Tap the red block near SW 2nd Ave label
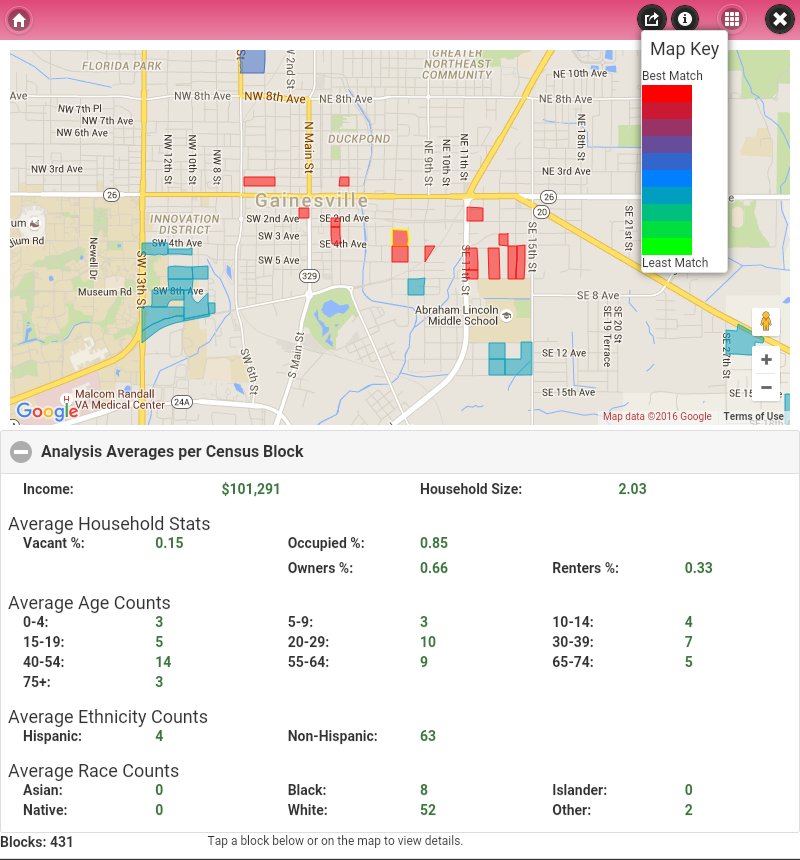 [304, 213]
